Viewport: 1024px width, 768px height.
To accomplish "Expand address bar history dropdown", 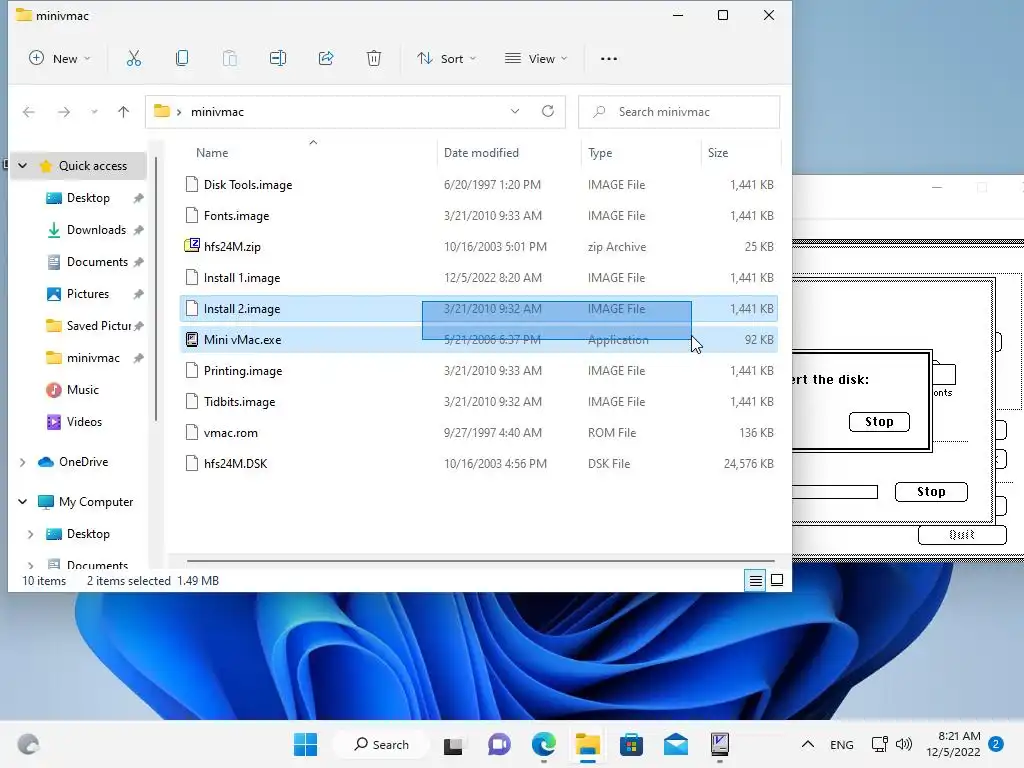I will 515,111.
